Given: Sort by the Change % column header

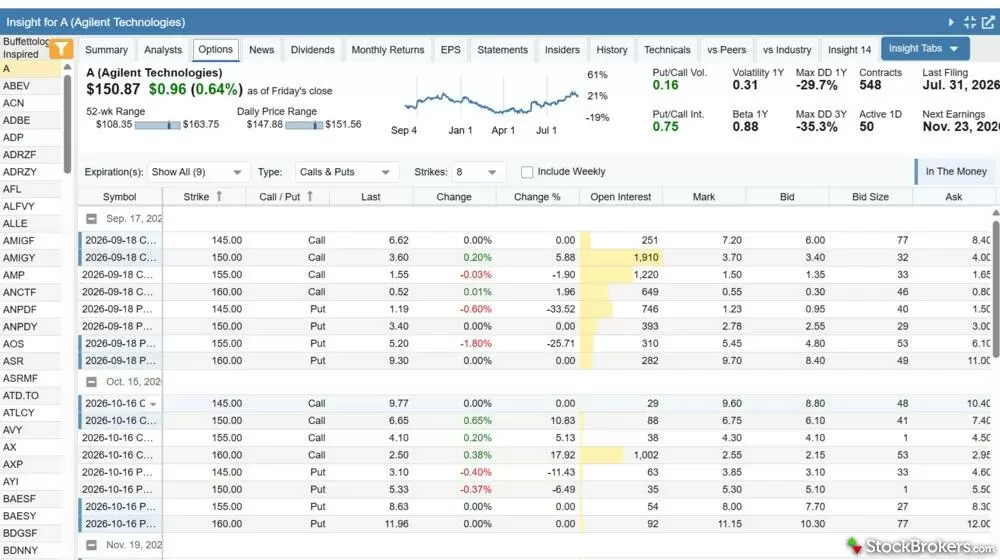Looking at the screenshot, I should pos(537,197).
